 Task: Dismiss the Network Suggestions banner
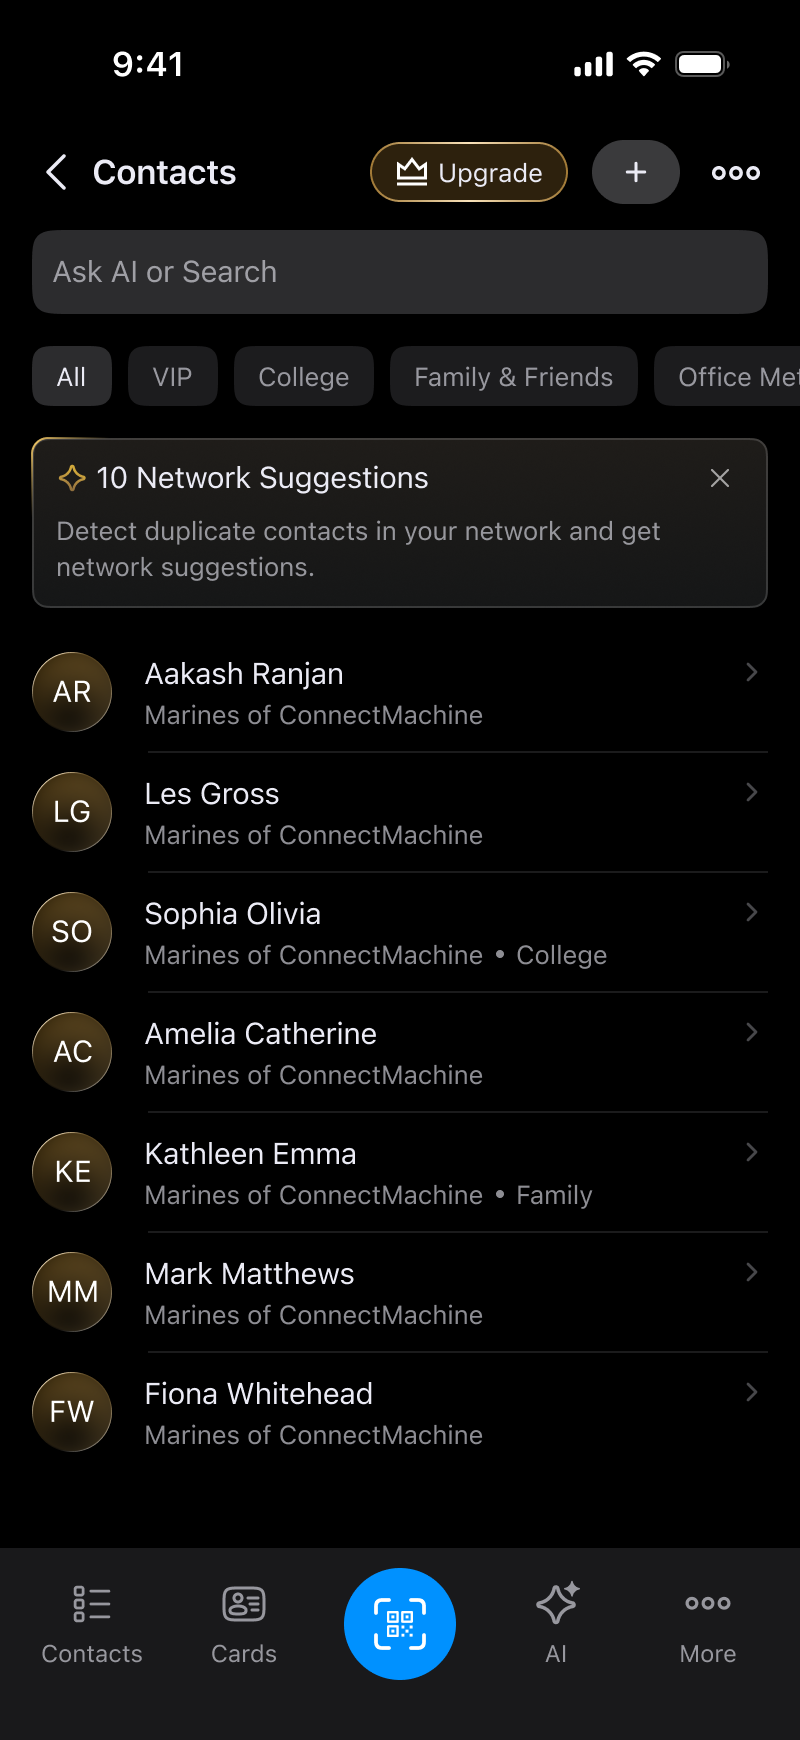pos(719,478)
